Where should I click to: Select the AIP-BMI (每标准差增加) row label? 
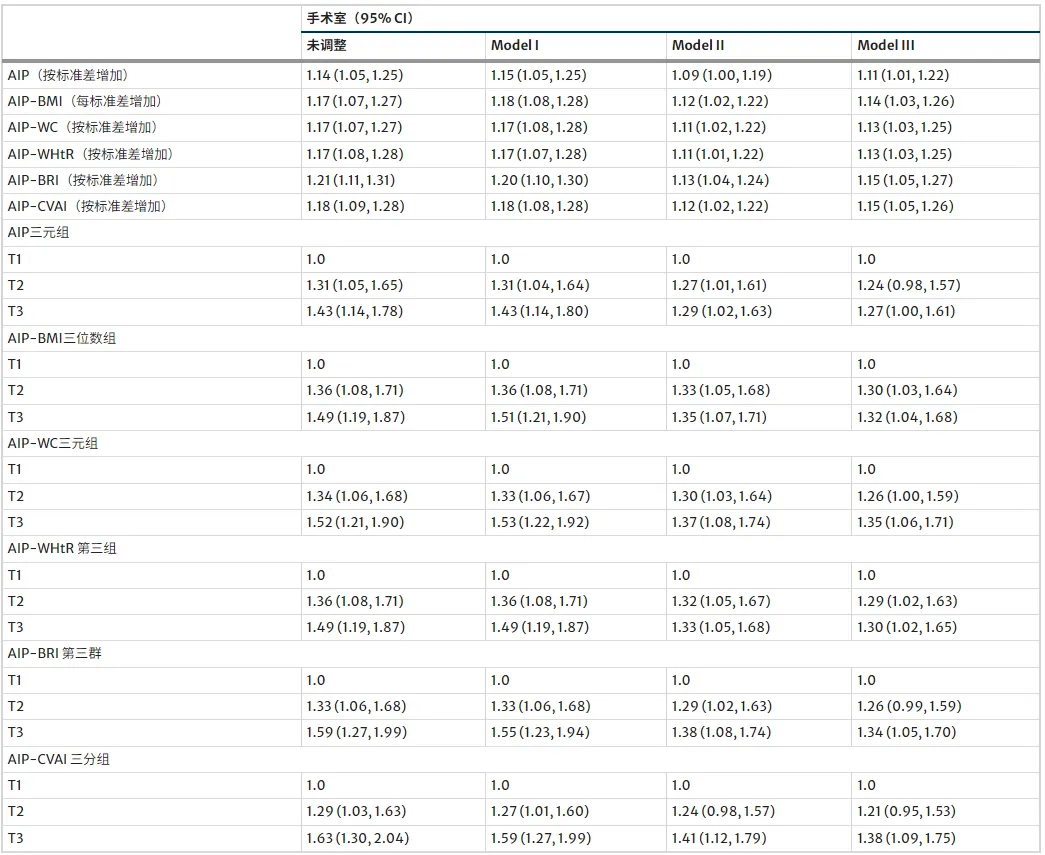(x=85, y=101)
